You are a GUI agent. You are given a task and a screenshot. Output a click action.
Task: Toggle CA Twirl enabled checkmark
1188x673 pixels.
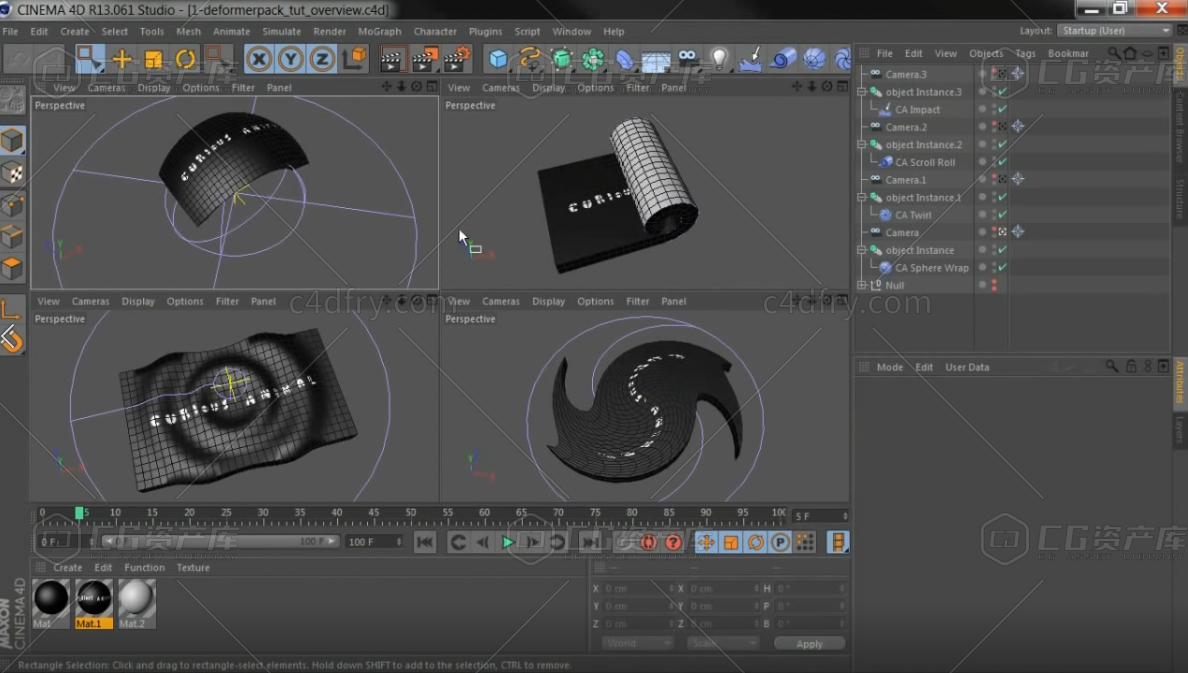1002,214
